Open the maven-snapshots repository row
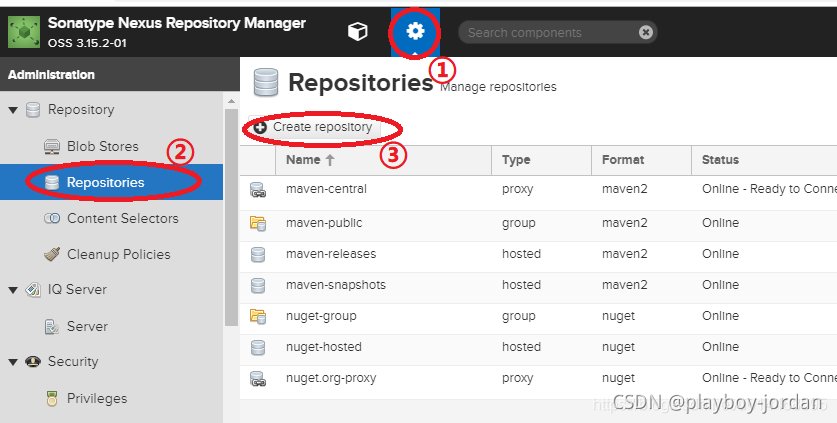This screenshot has height=423, width=837. tap(539, 288)
